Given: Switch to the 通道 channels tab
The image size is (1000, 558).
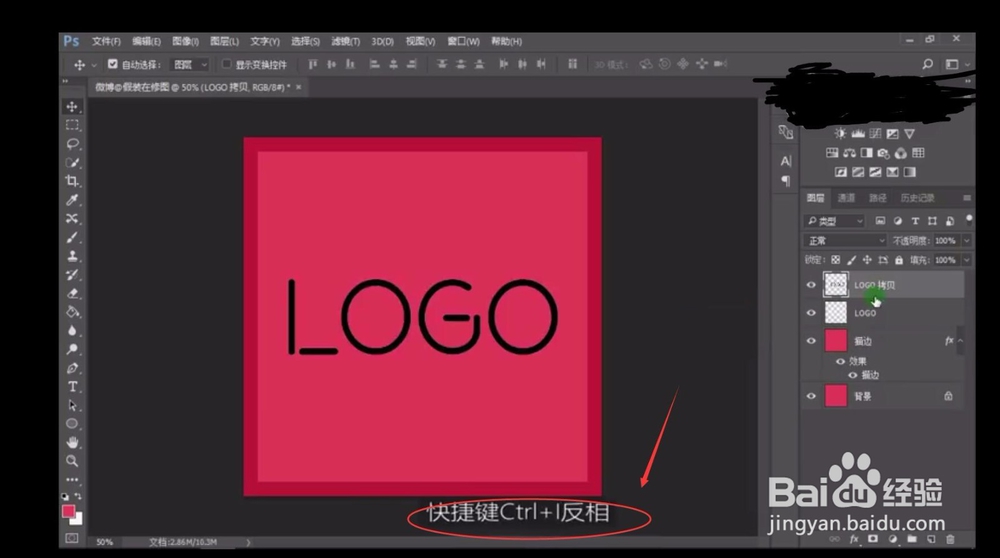Looking at the screenshot, I should pos(846,198).
